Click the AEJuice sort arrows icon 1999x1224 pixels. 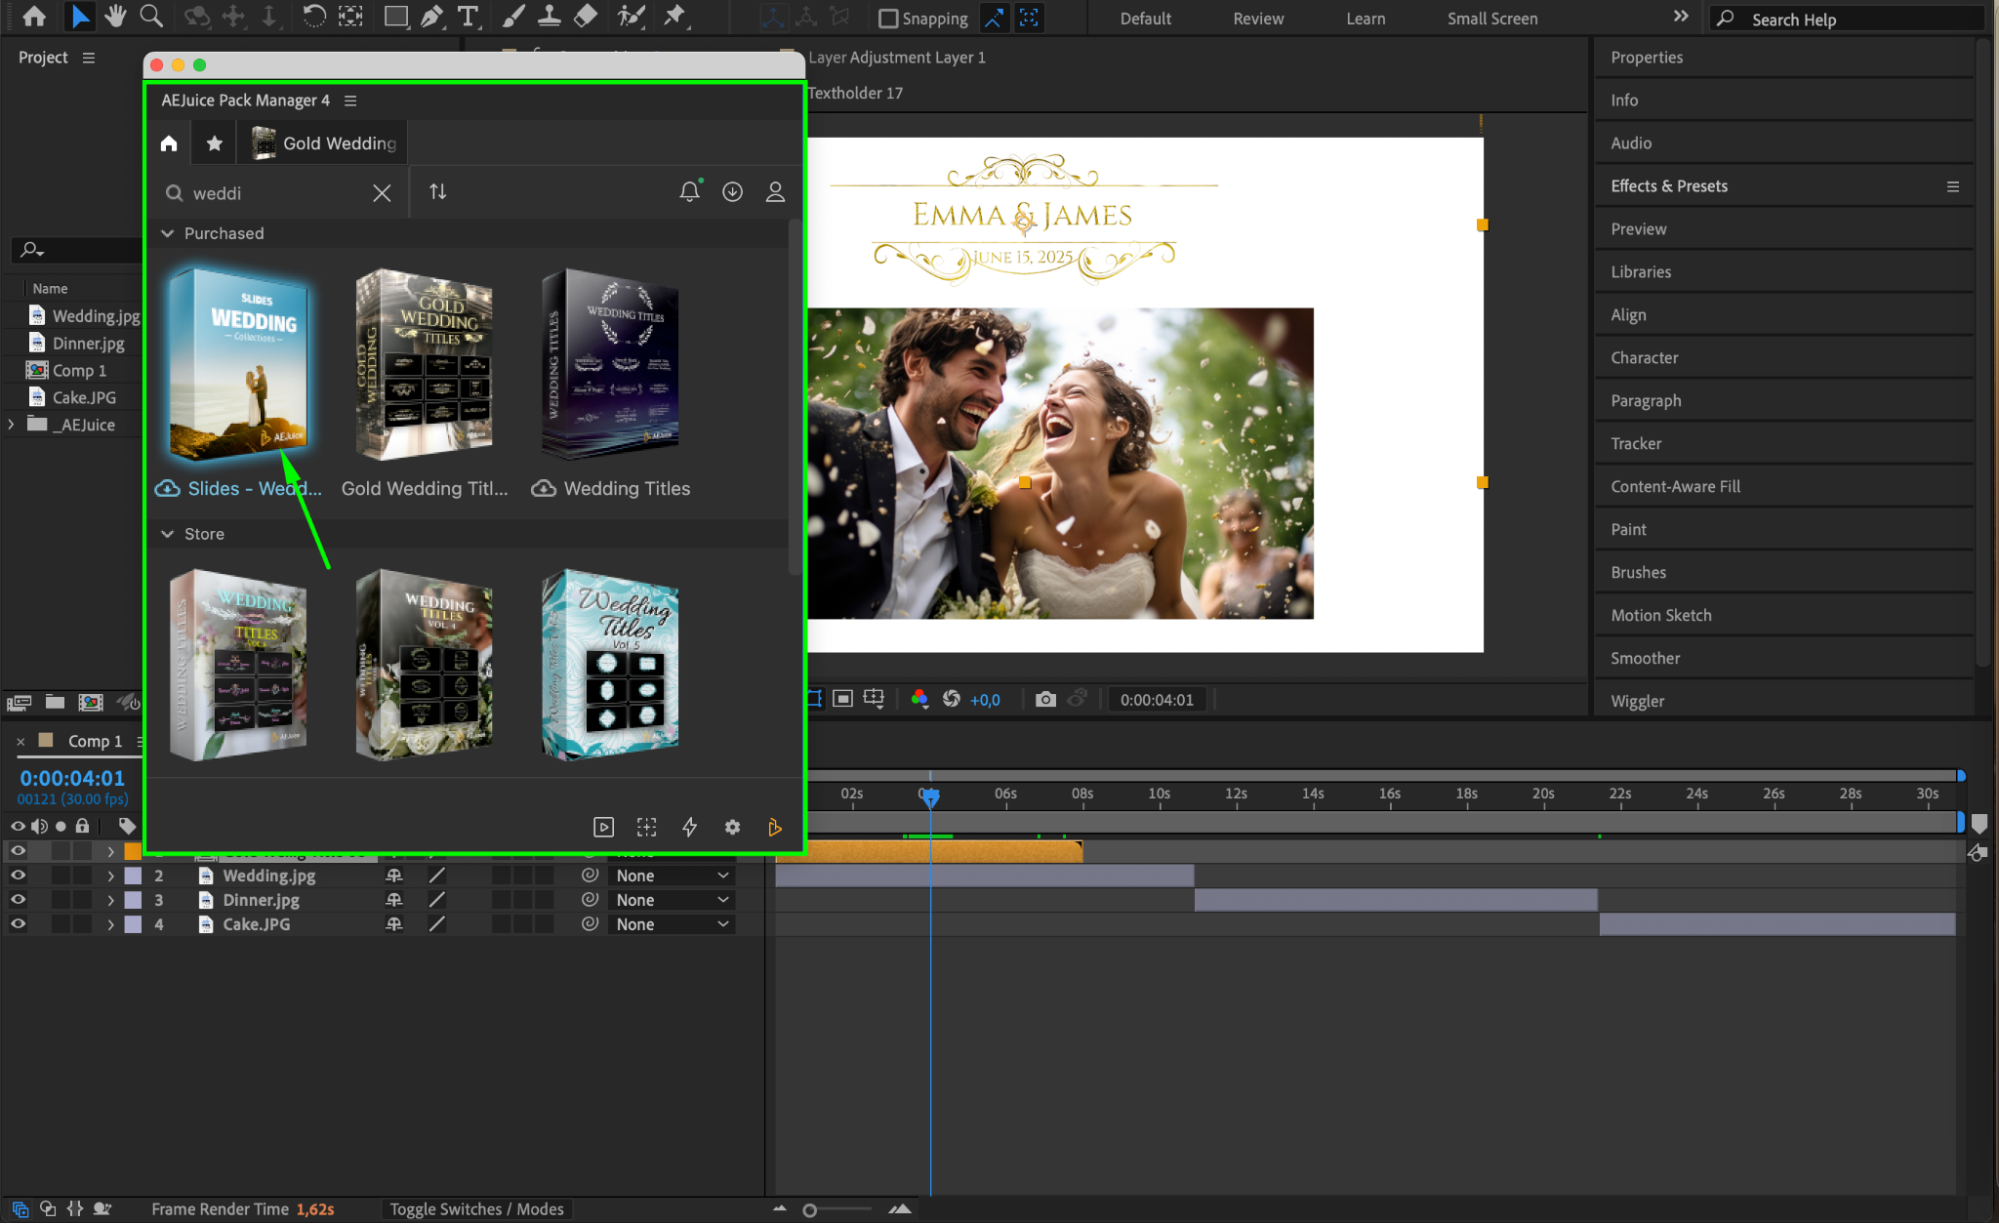click(x=438, y=192)
